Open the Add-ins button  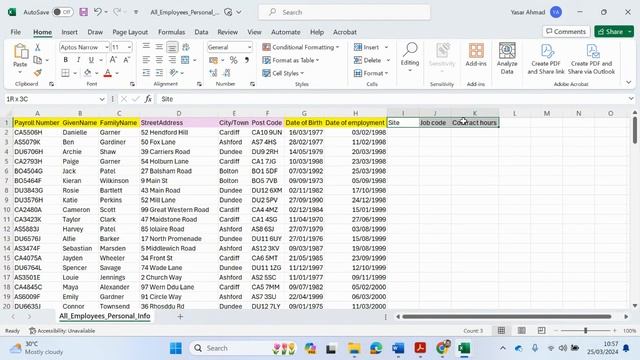[476, 55]
